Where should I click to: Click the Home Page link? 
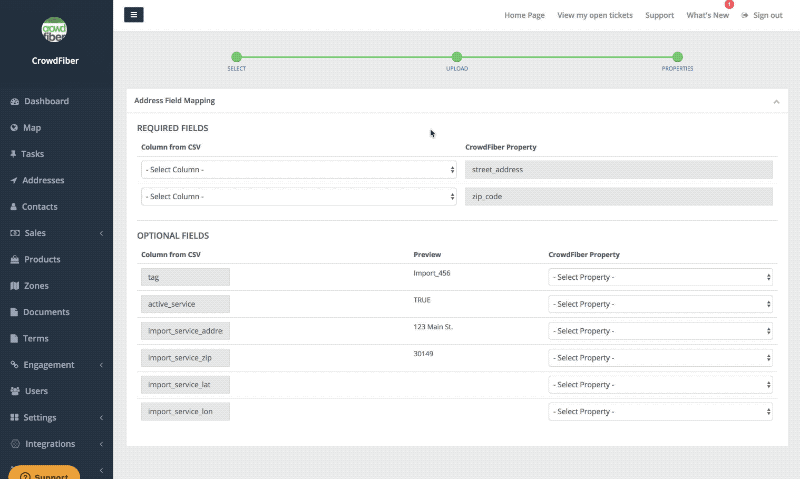pyautogui.click(x=524, y=16)
